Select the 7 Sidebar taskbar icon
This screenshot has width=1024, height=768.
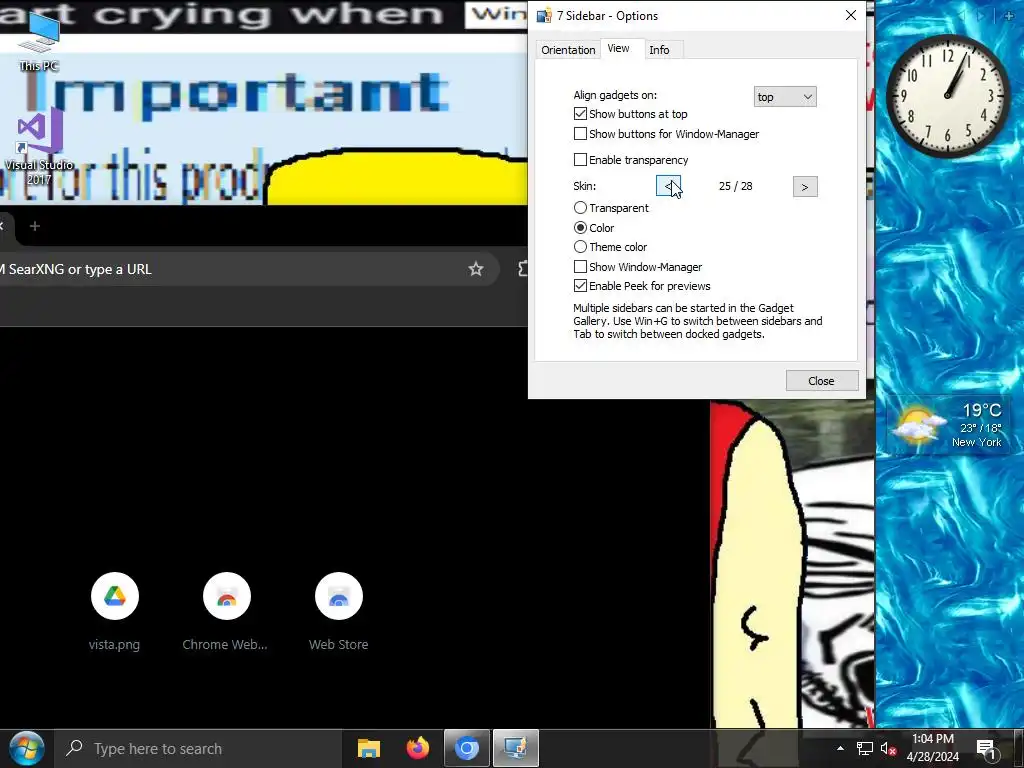click(x=516, y=748)
